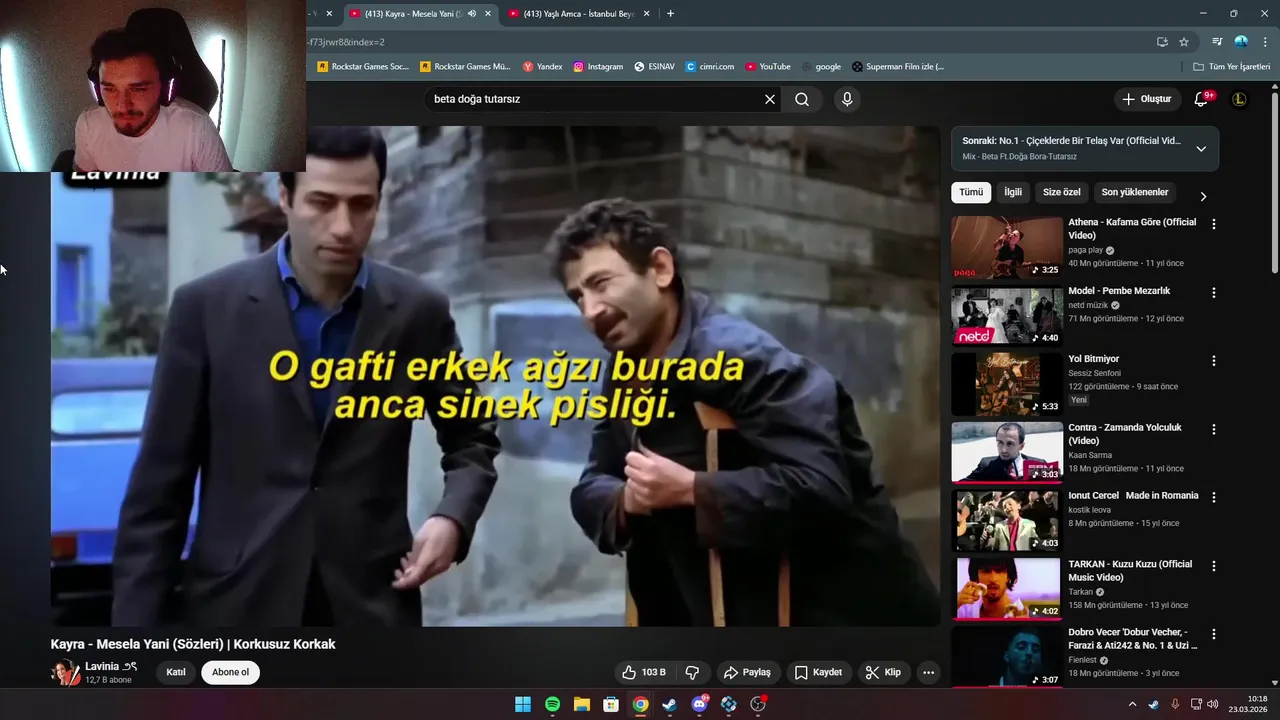
Task: Like the video with thumbs up
Action: pyautogui.click(x=643, y=672)
